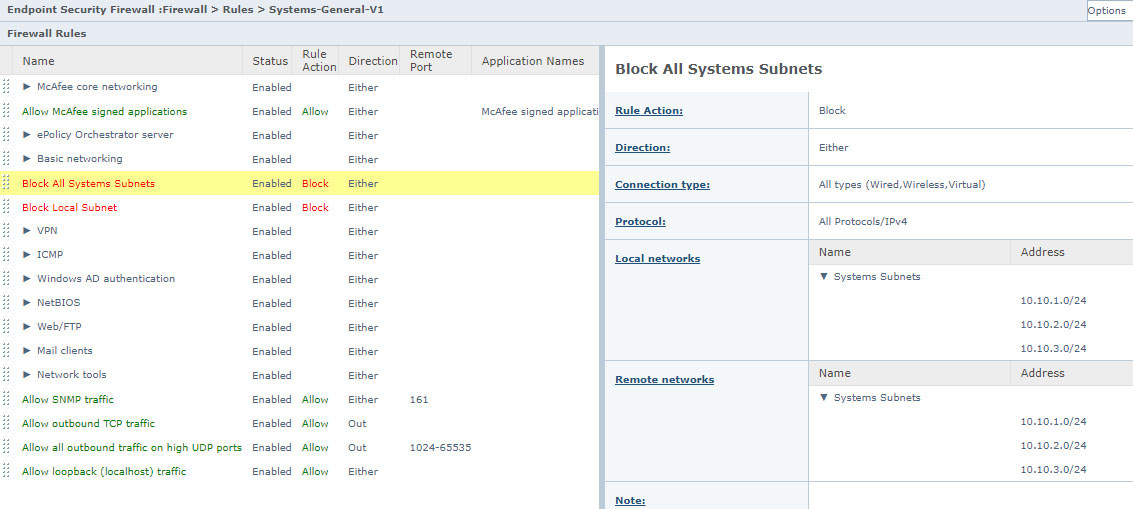Select the Block Local Subnet rule
The width and height of the screenshot is (1133, 509).
[69, 207]
